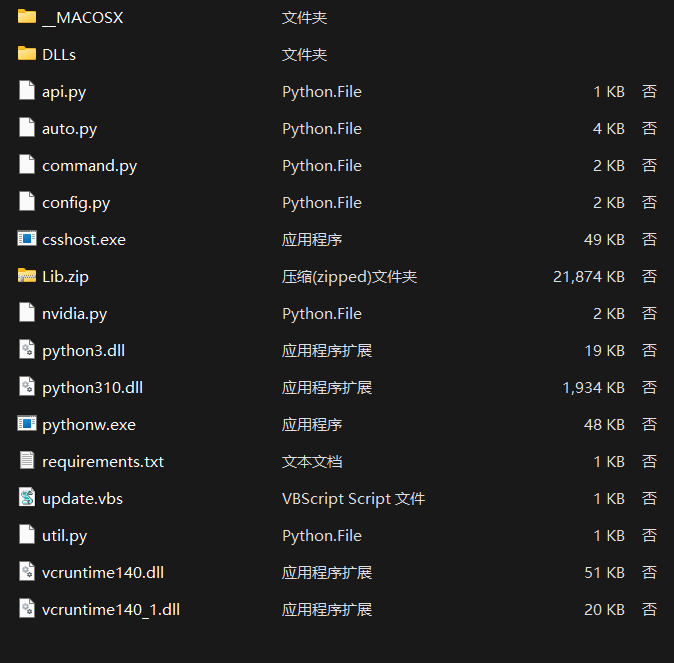674x663 pixels.
Task: Click the vcruntime140_1.dll gear icon
Action: coord(27,608)
